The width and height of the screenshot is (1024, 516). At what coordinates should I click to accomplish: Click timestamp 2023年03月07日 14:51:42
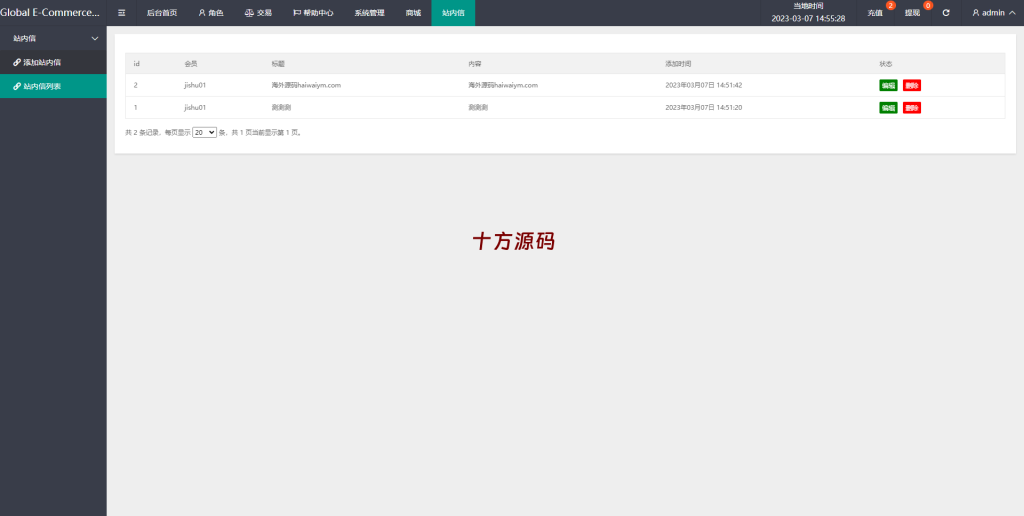pos(703,85)
